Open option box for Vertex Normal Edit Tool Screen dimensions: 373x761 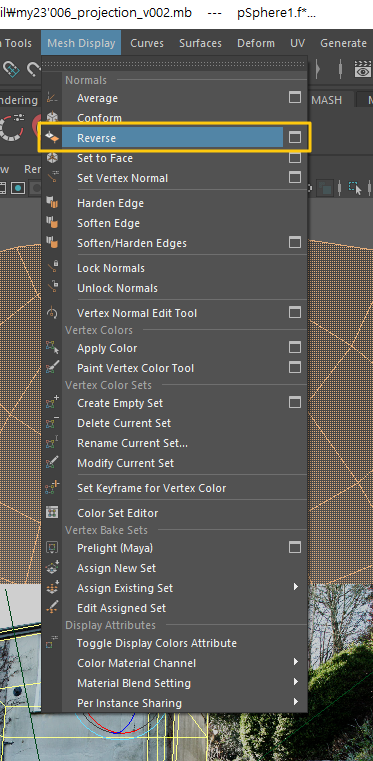[295, 313]
